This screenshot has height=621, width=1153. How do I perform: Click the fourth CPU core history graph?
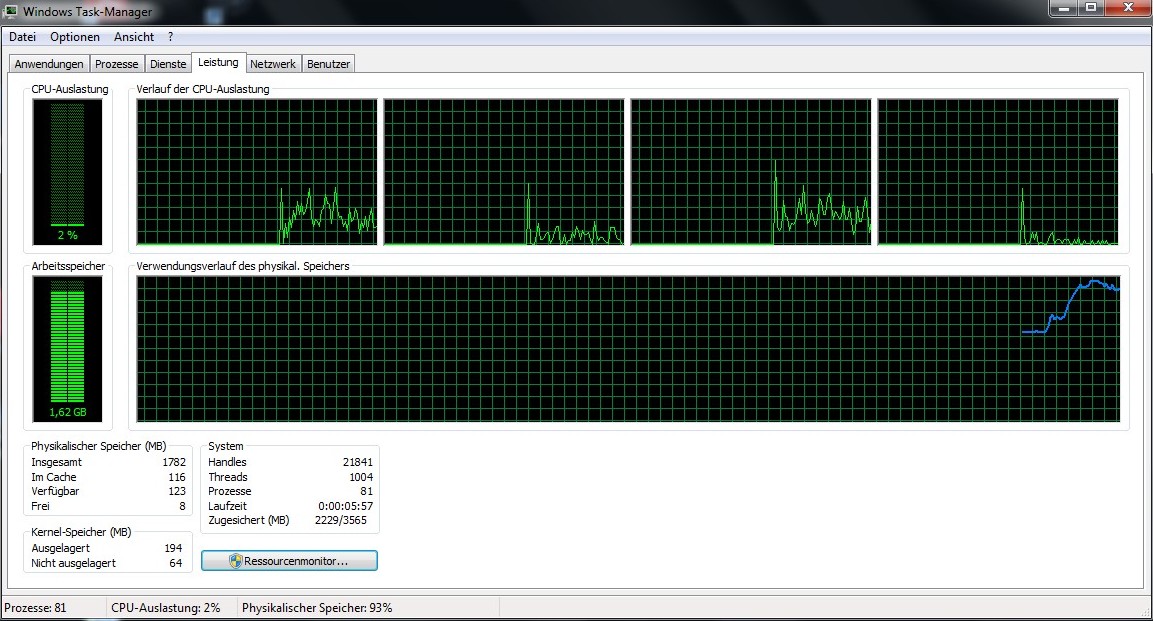click(x=998, y=172)
